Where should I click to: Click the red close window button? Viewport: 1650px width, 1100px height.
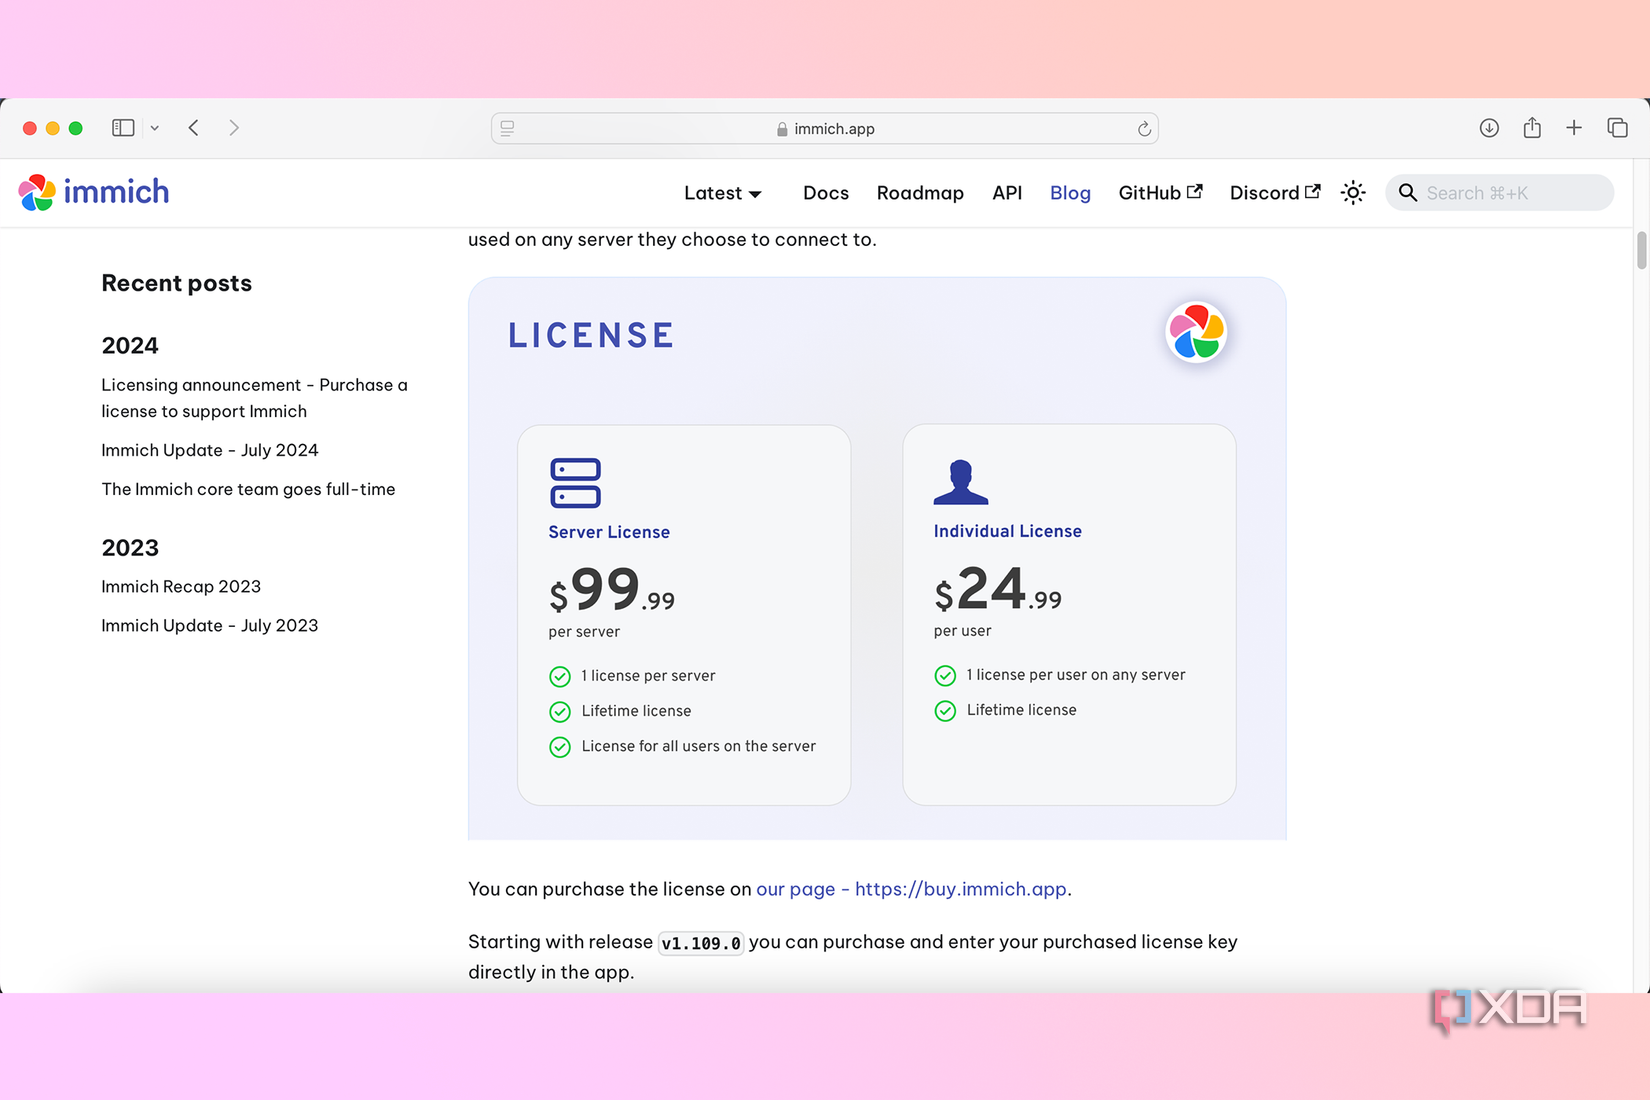click(x=30, y=128)
